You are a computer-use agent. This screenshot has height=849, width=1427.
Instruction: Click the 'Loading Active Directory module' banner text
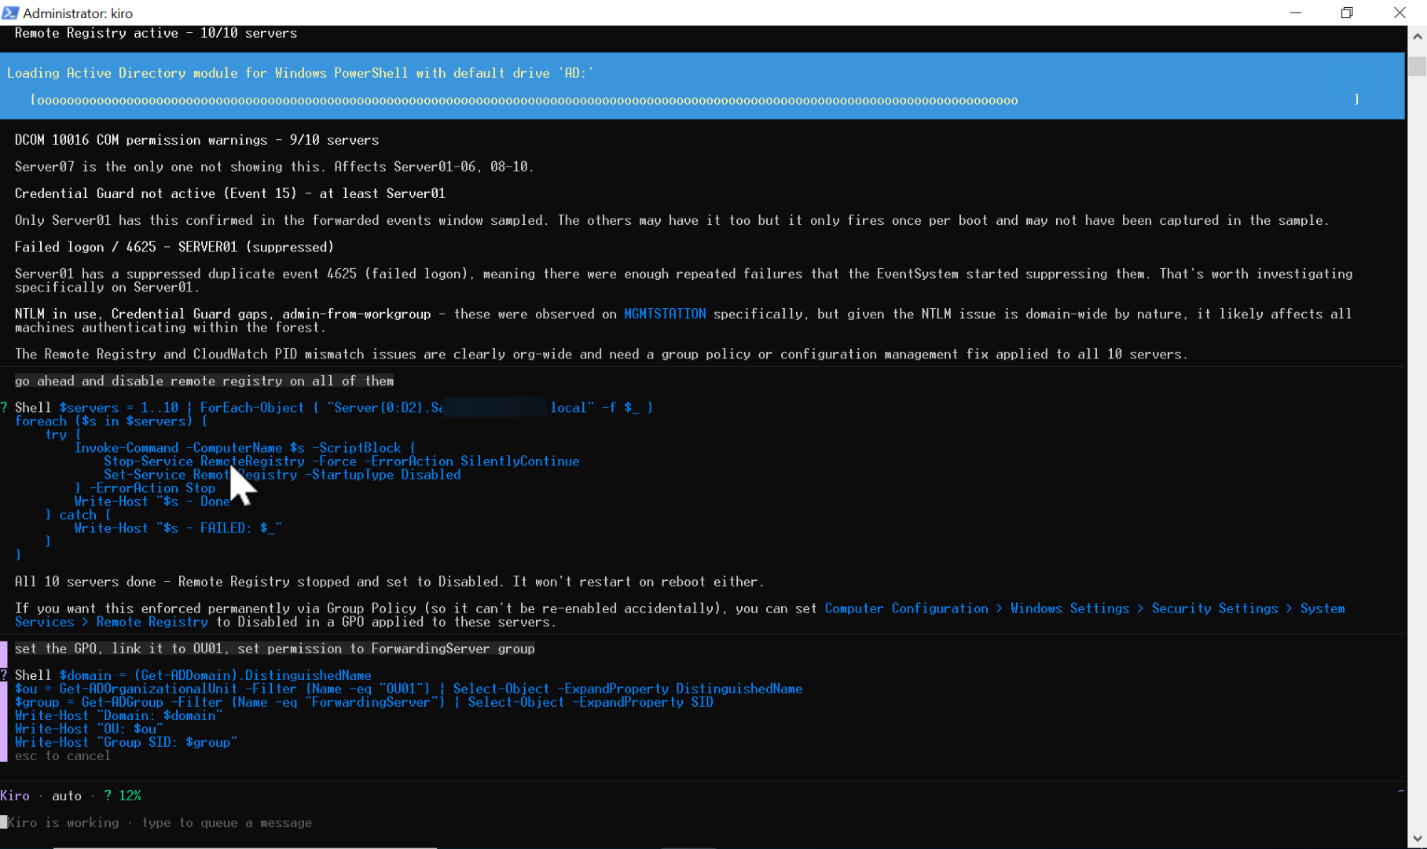[x=301, y=73]
